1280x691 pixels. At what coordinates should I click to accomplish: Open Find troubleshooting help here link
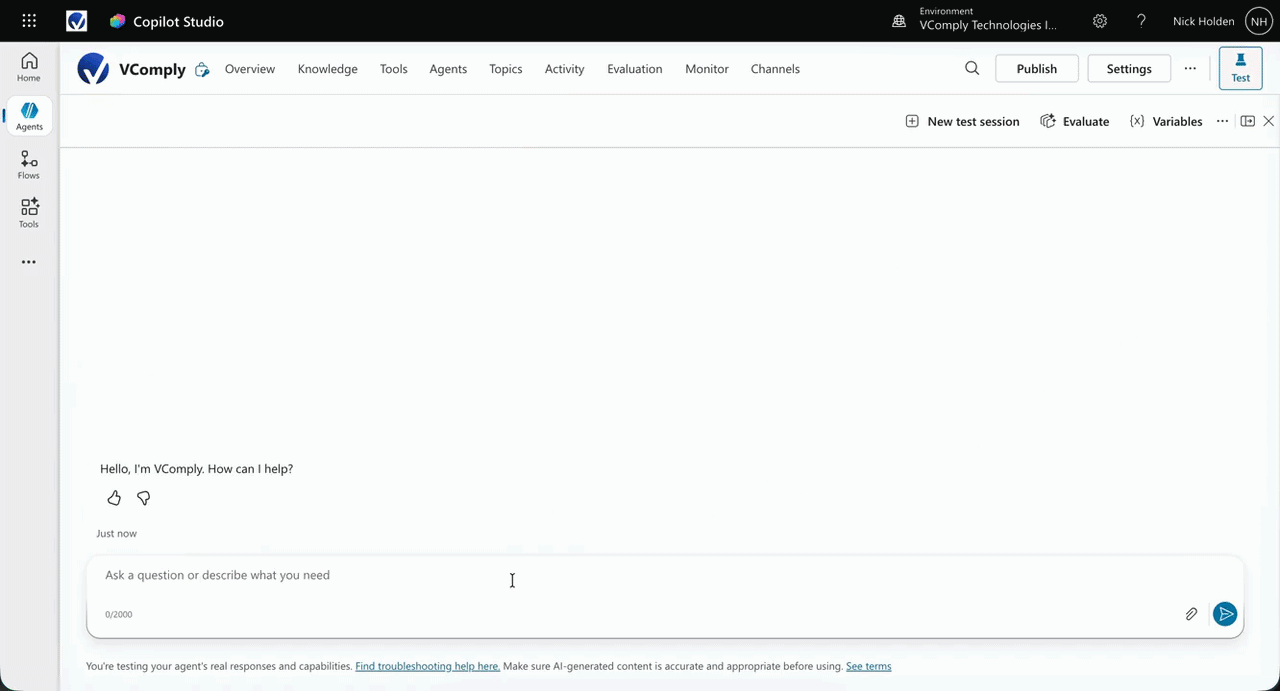point(428,666)
